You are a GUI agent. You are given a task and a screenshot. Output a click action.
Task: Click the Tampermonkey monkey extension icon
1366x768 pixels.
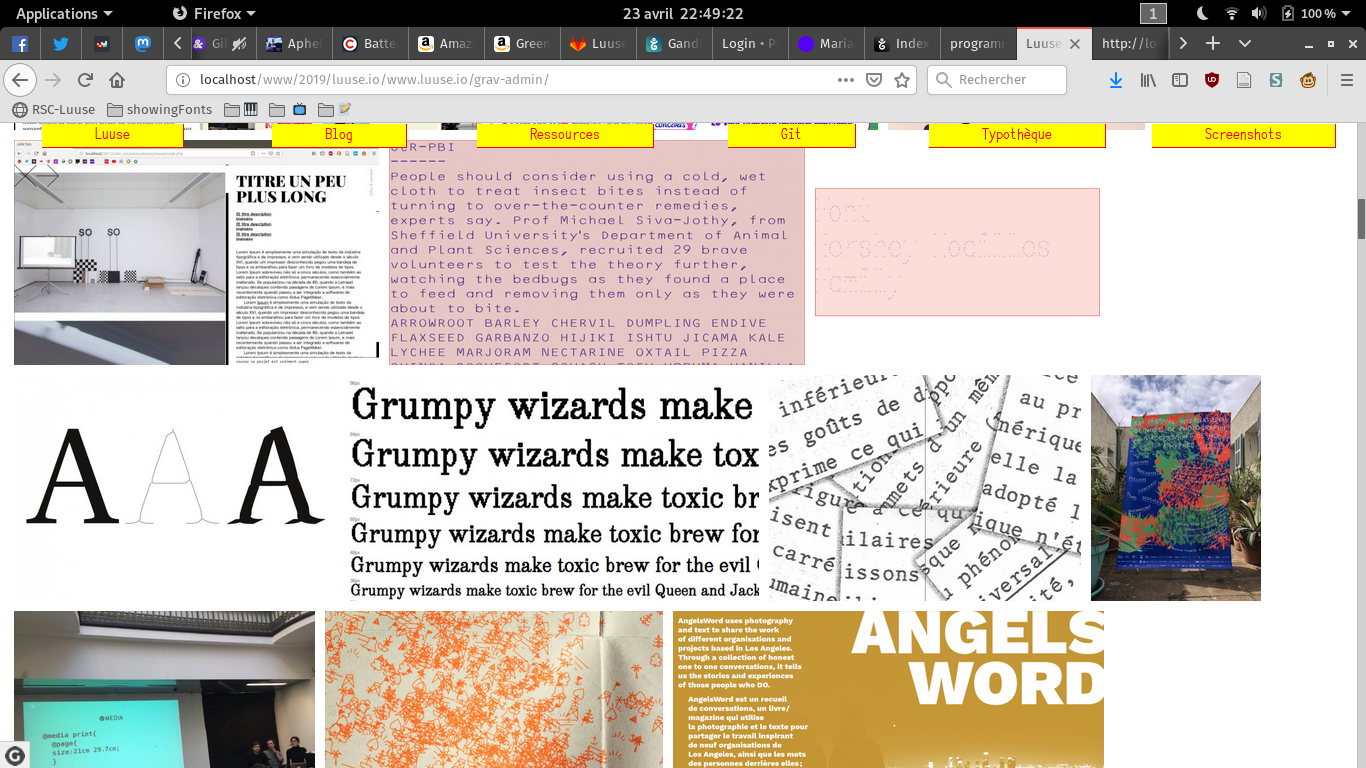[x=1308, y=80]
